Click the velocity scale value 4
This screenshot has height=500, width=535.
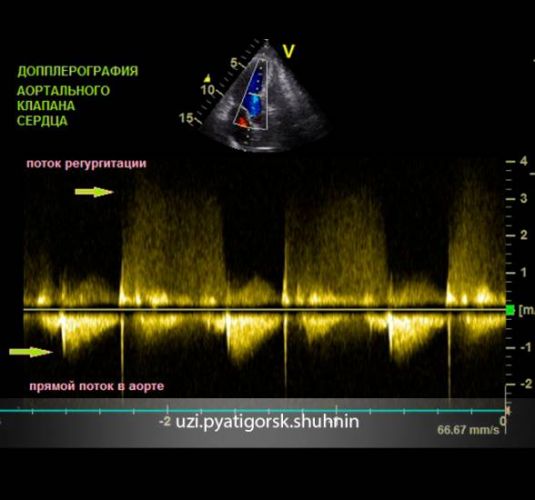[x=524, y=161]
